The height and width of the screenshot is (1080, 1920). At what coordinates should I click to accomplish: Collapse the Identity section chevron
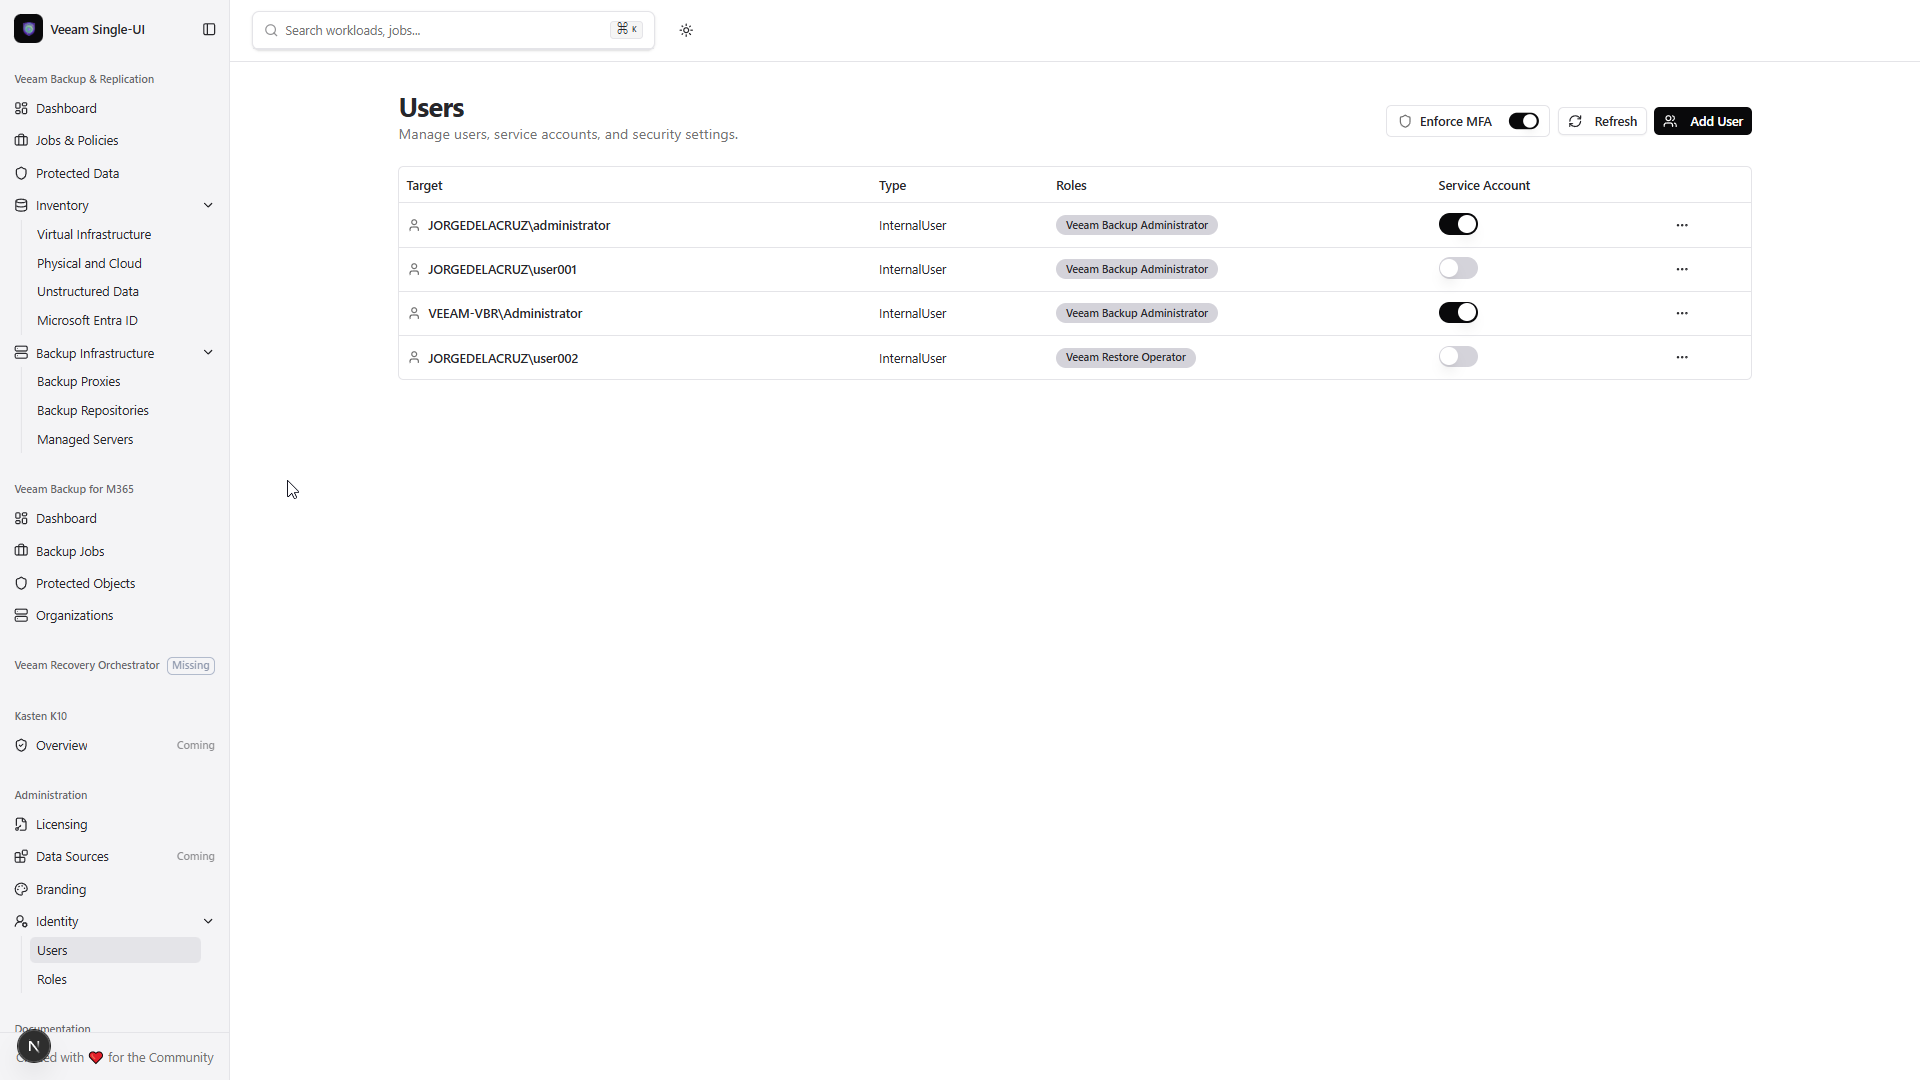click(208, 921)
